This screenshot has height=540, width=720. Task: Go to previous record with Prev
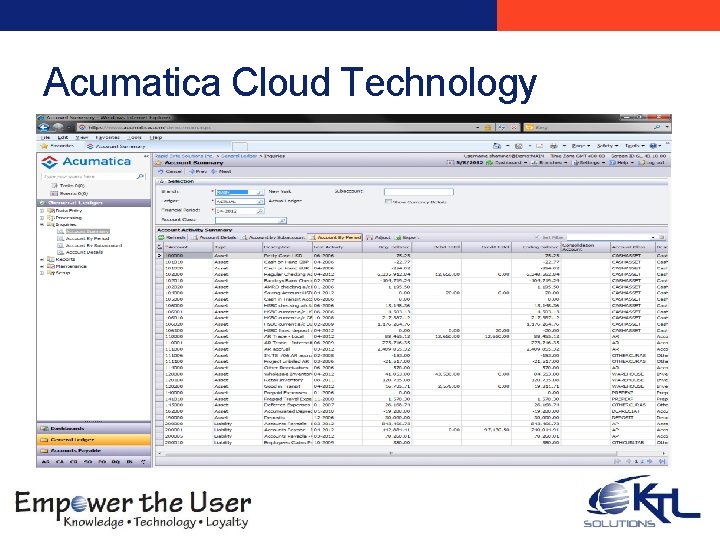pos(198,171)
